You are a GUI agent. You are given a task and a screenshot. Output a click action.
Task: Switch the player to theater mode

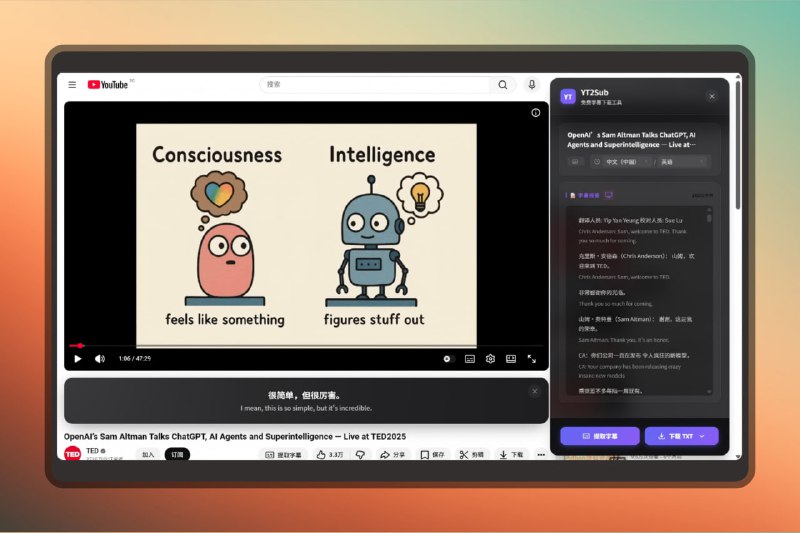(x=511, y=358)
